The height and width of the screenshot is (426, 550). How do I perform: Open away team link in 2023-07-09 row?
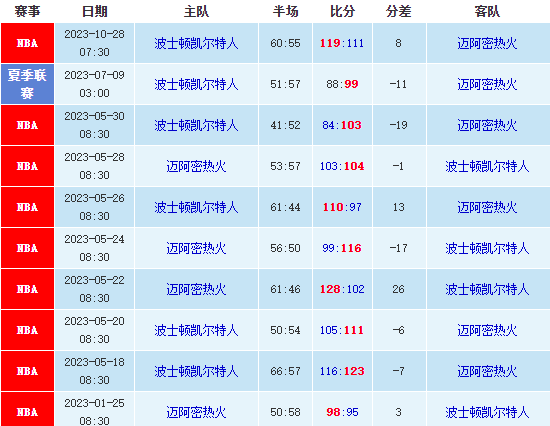[x=487, y=85]
